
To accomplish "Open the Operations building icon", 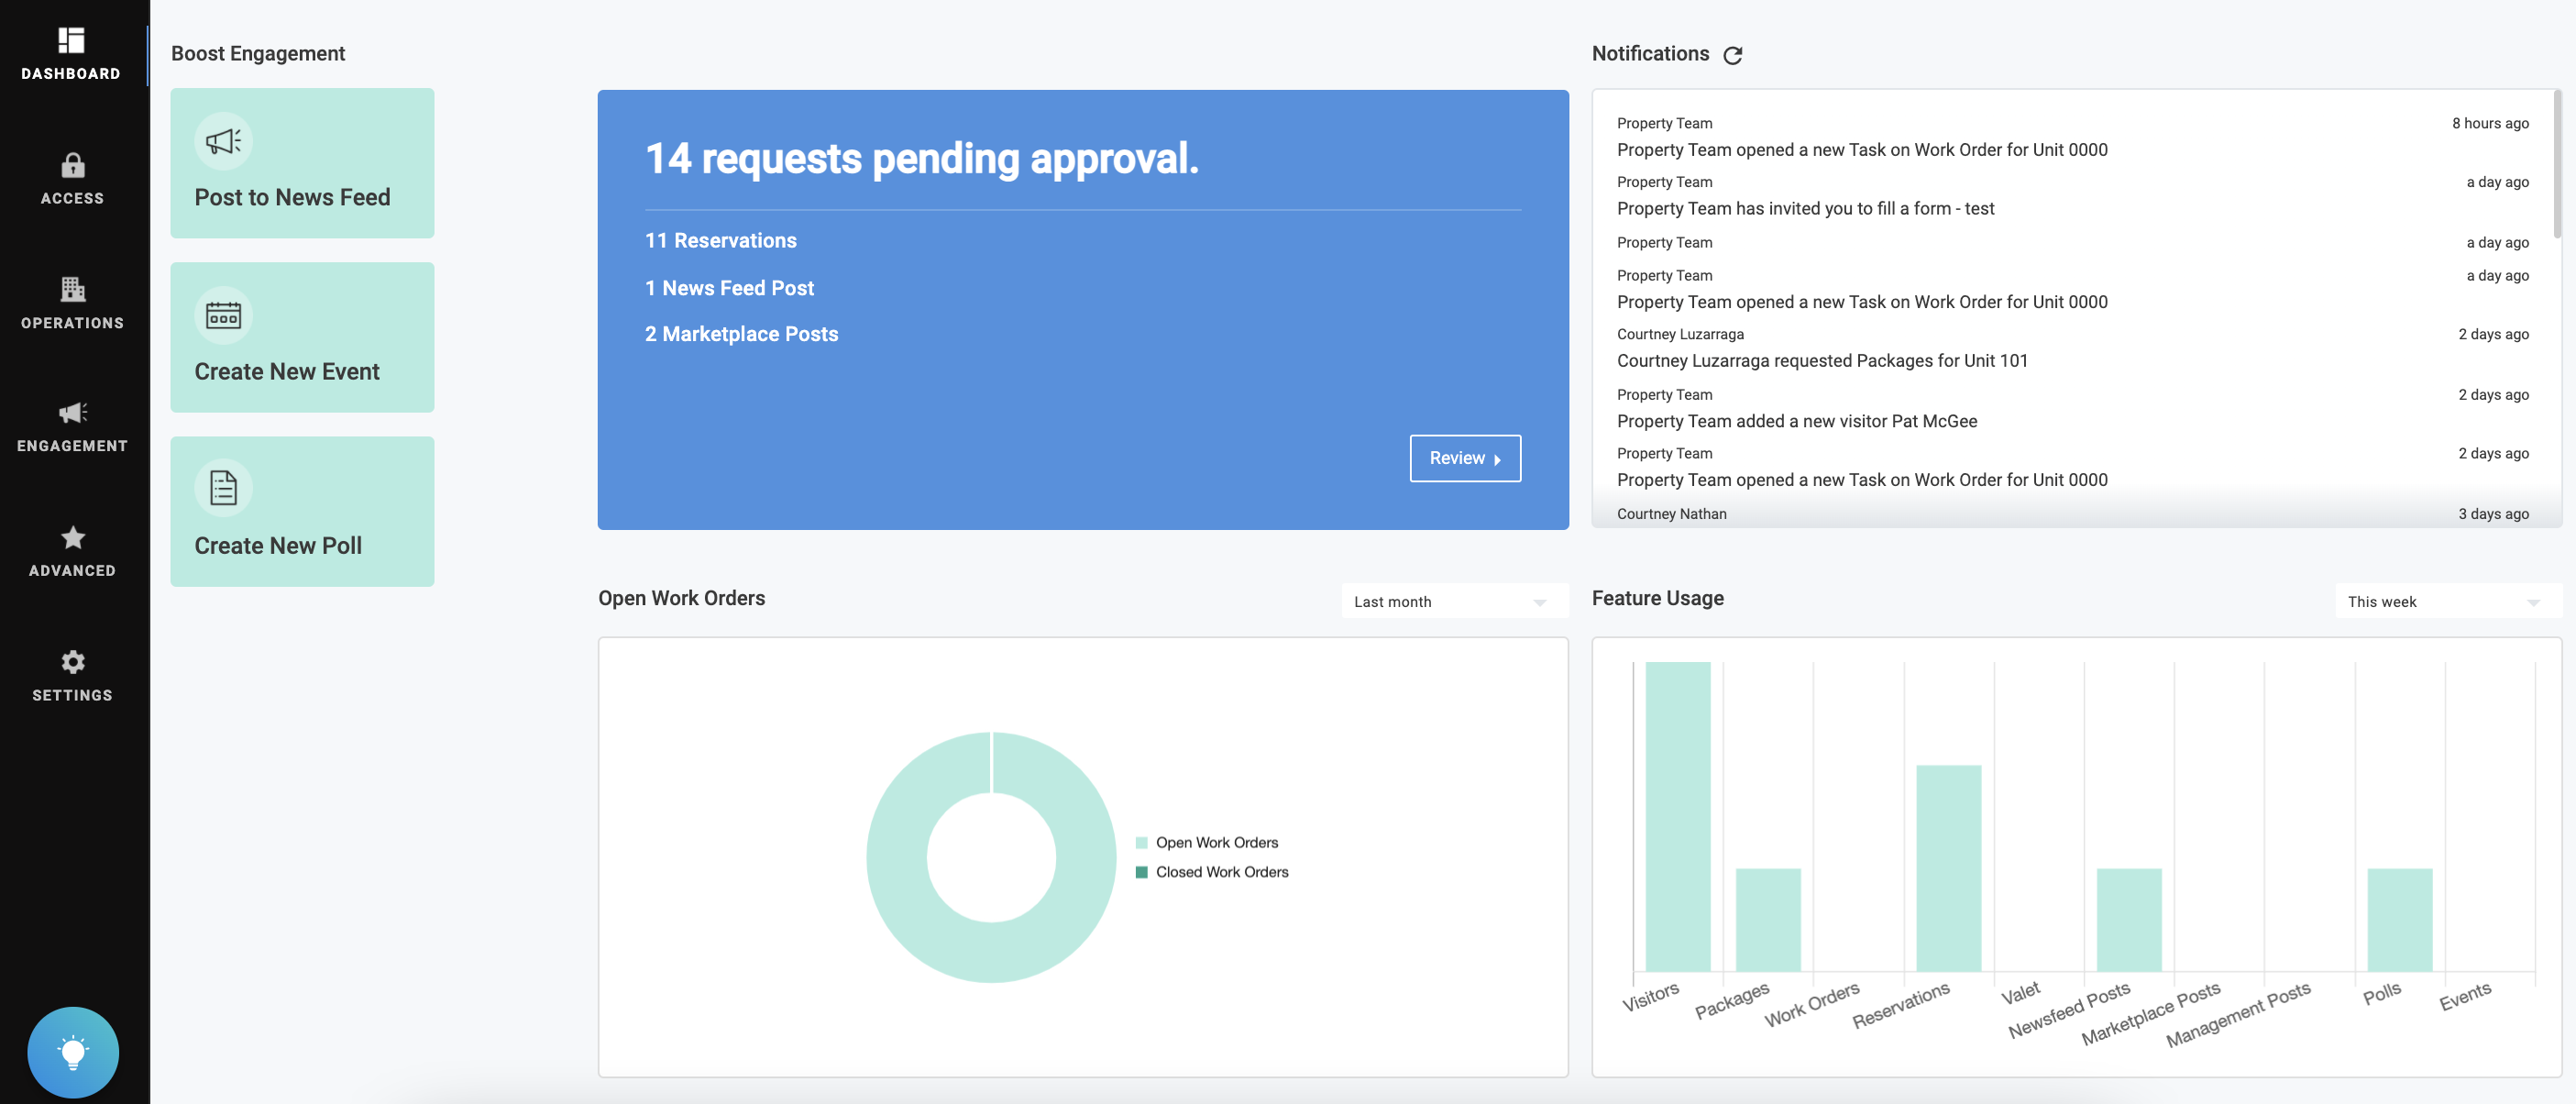I will [72, 289].
